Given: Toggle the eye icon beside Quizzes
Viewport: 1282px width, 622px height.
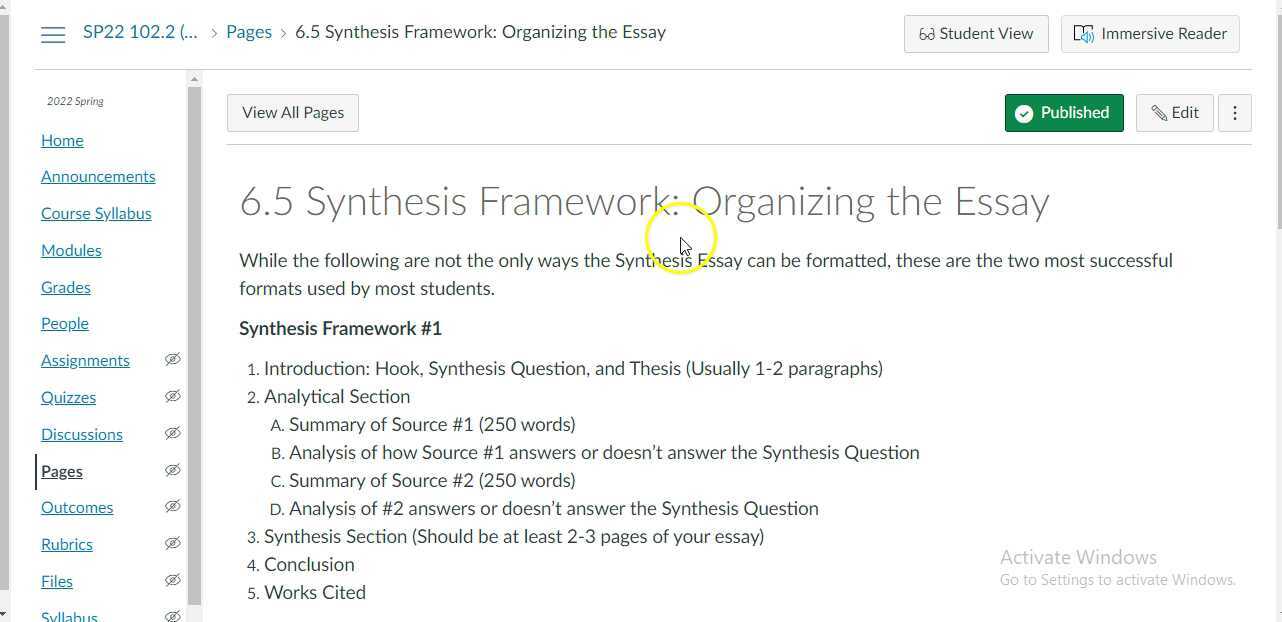Looking at the screenshot, I should tap(173, 396).
